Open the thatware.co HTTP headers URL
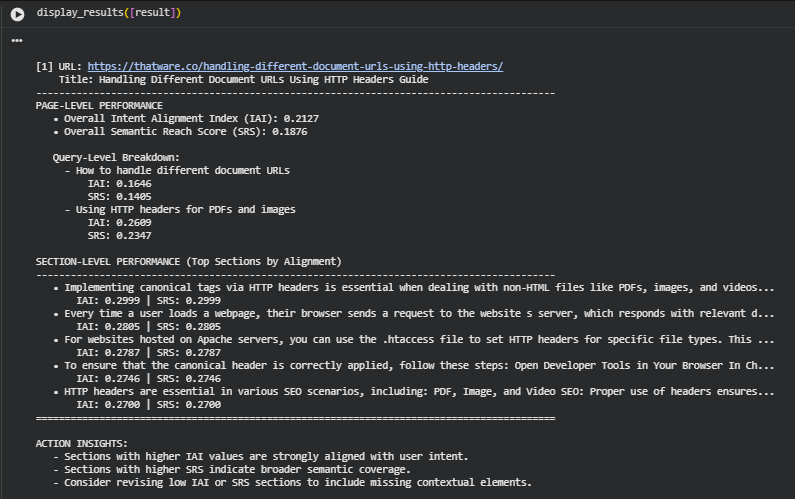Viewport: 795px width, 499px height. tap(295, 67)
